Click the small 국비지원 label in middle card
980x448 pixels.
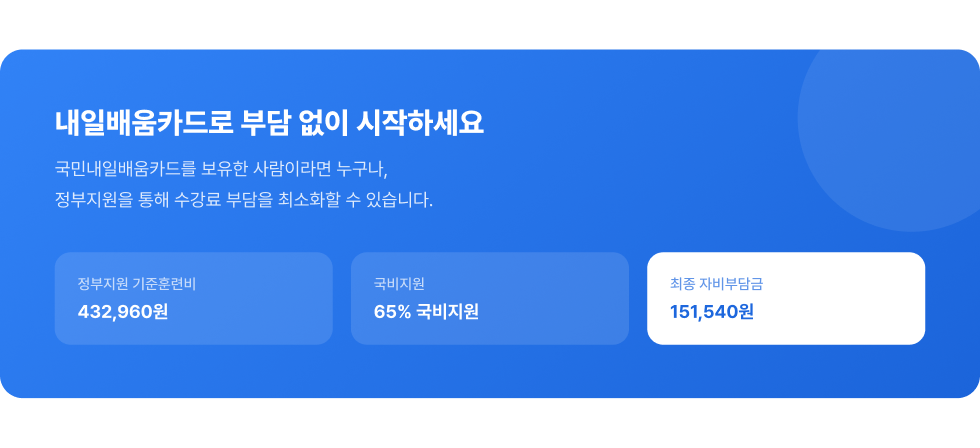point(400,283)
